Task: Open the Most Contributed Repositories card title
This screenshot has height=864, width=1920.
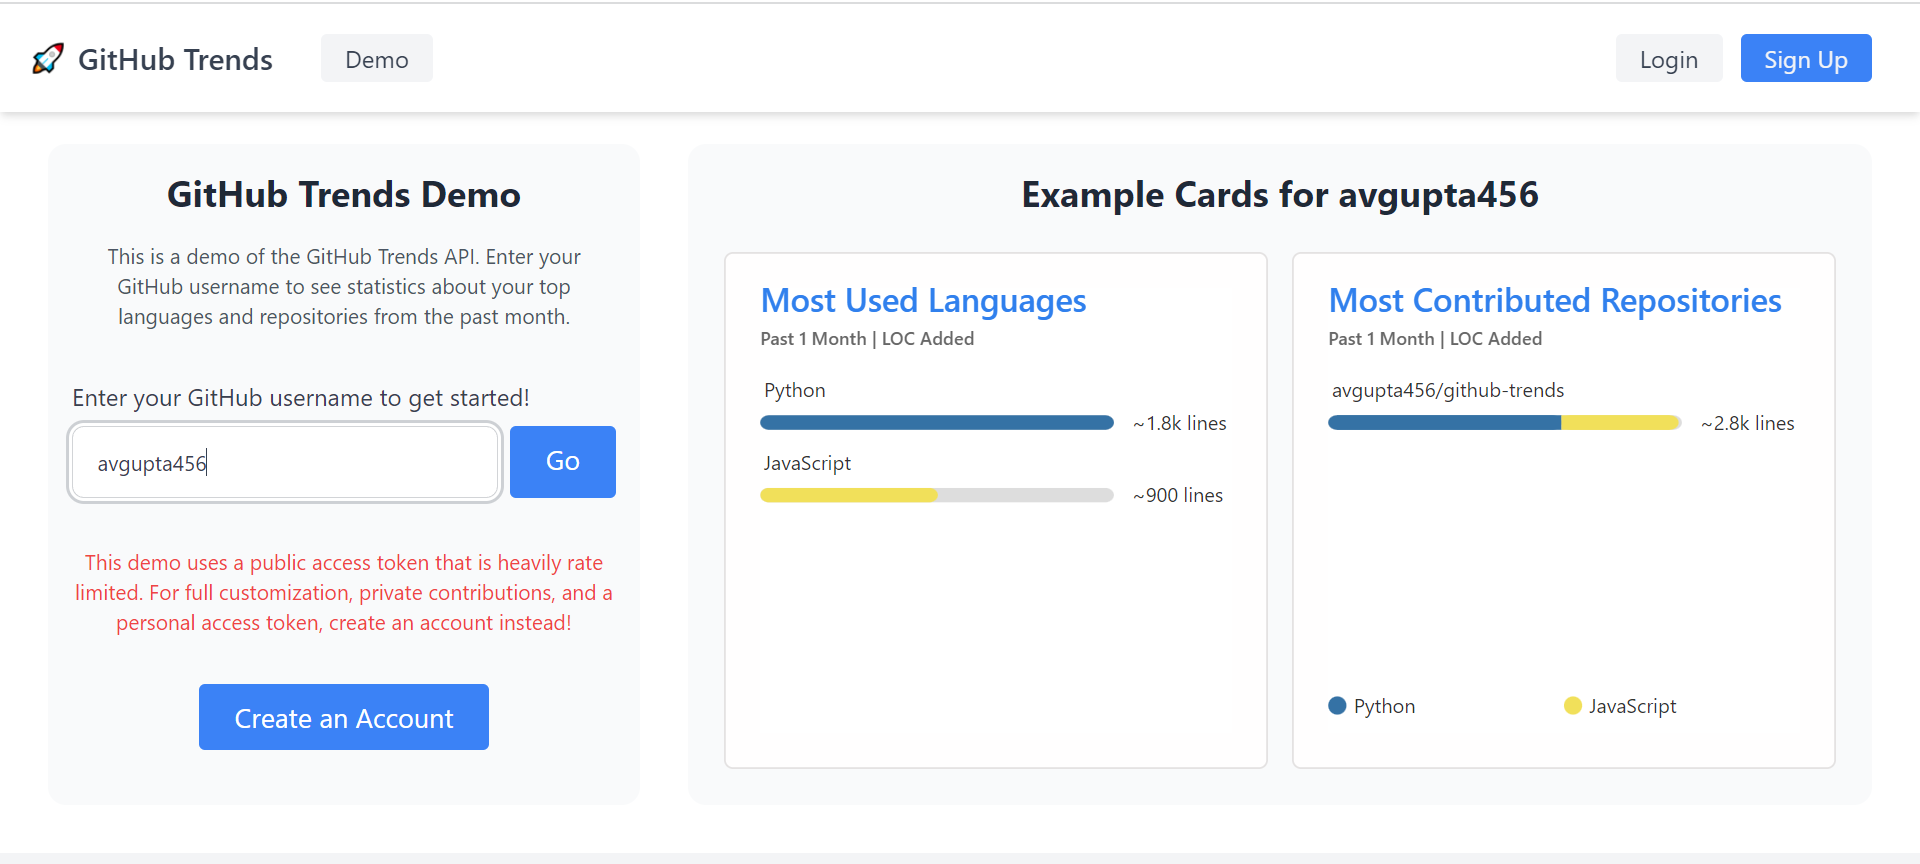Action: pos(1555,301)
